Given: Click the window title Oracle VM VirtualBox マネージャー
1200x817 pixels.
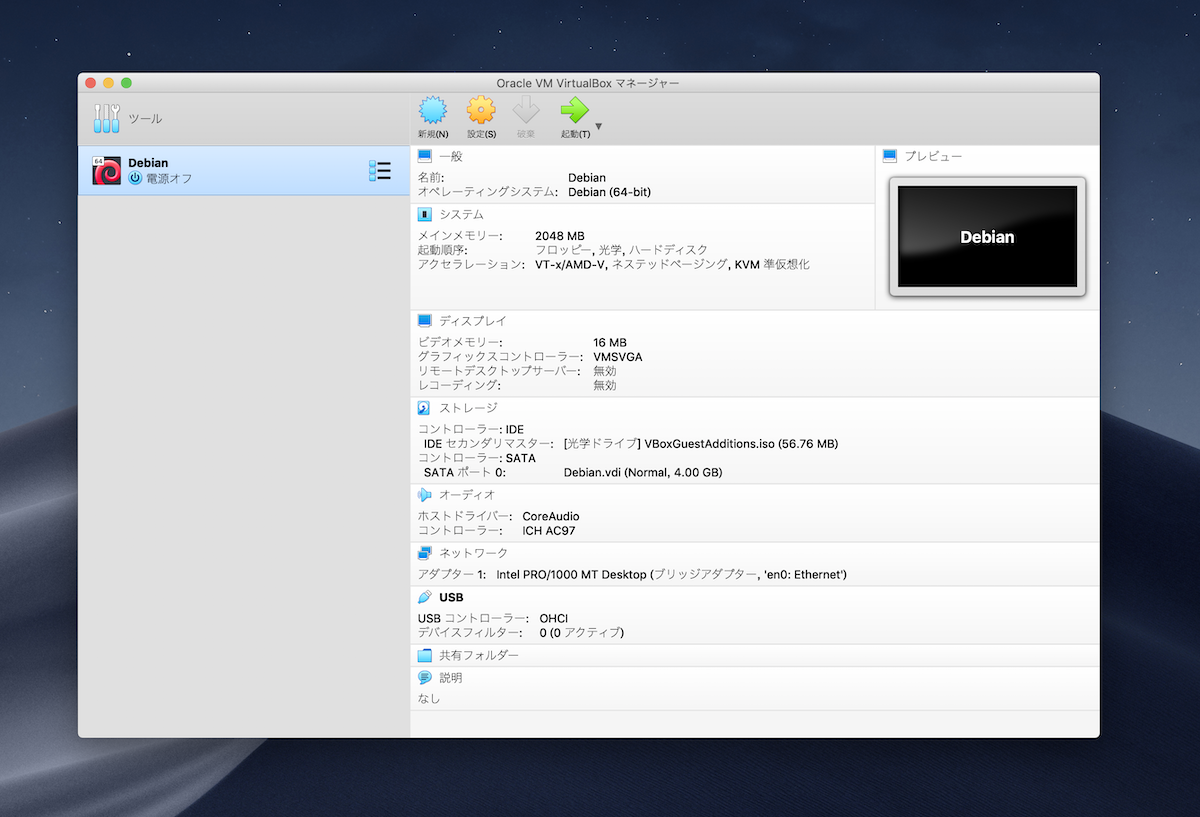Looking at the screenshot, I should pos(588,83).
